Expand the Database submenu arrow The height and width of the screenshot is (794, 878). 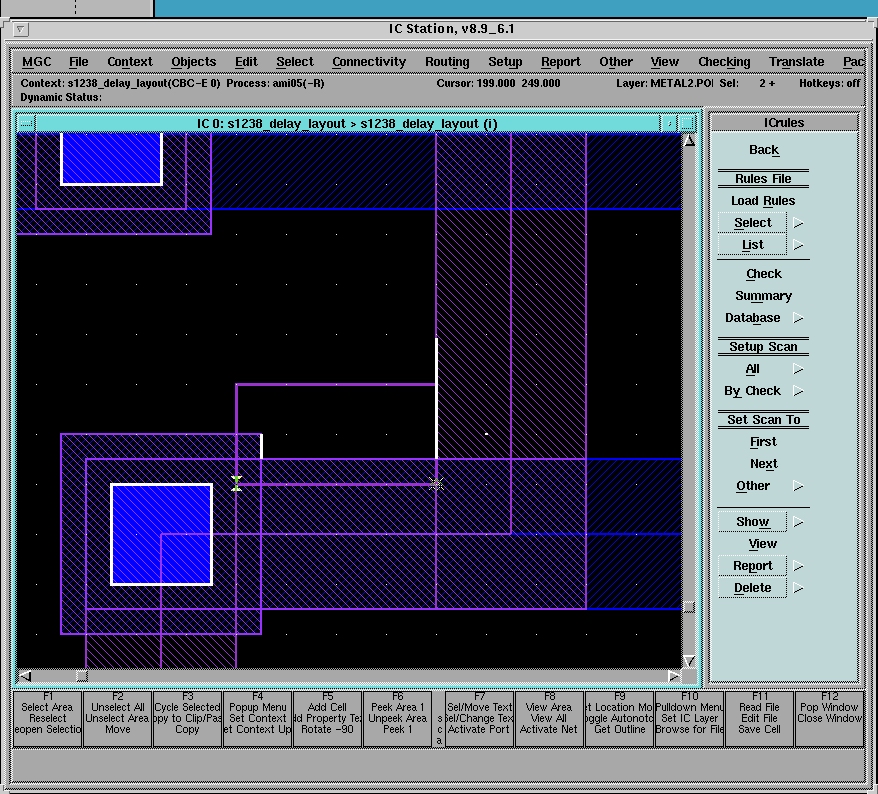pos(798,318)
